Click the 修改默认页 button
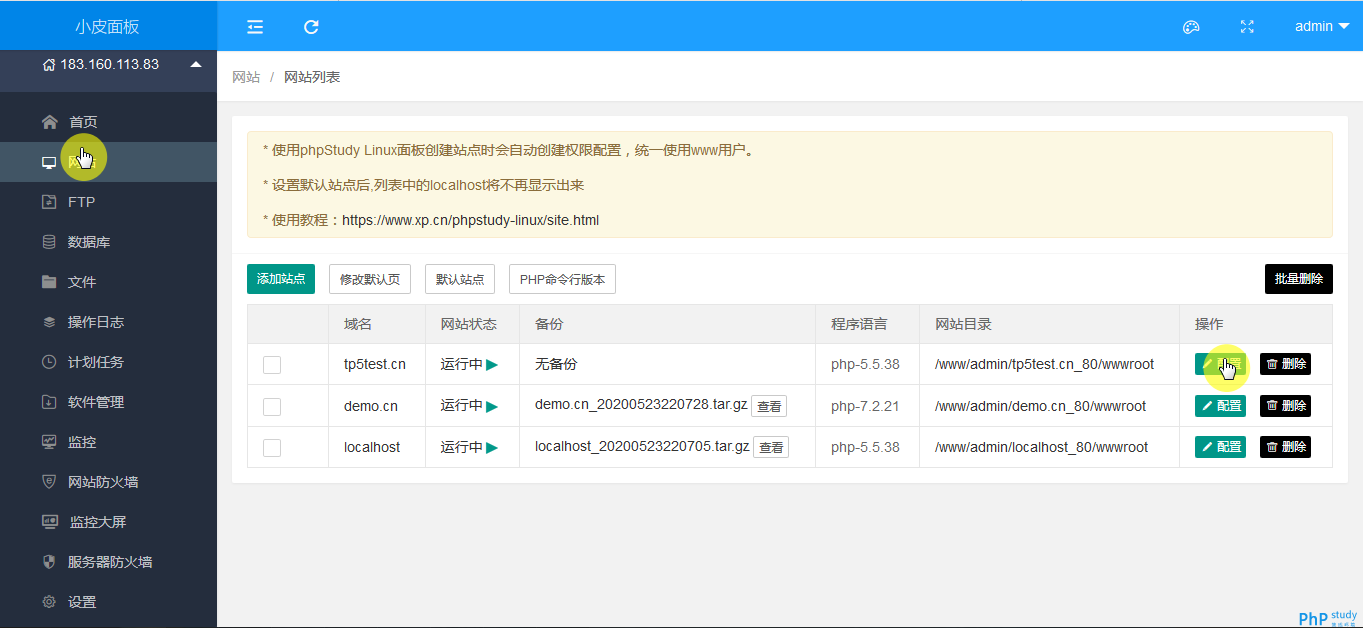 pos(370,279)
